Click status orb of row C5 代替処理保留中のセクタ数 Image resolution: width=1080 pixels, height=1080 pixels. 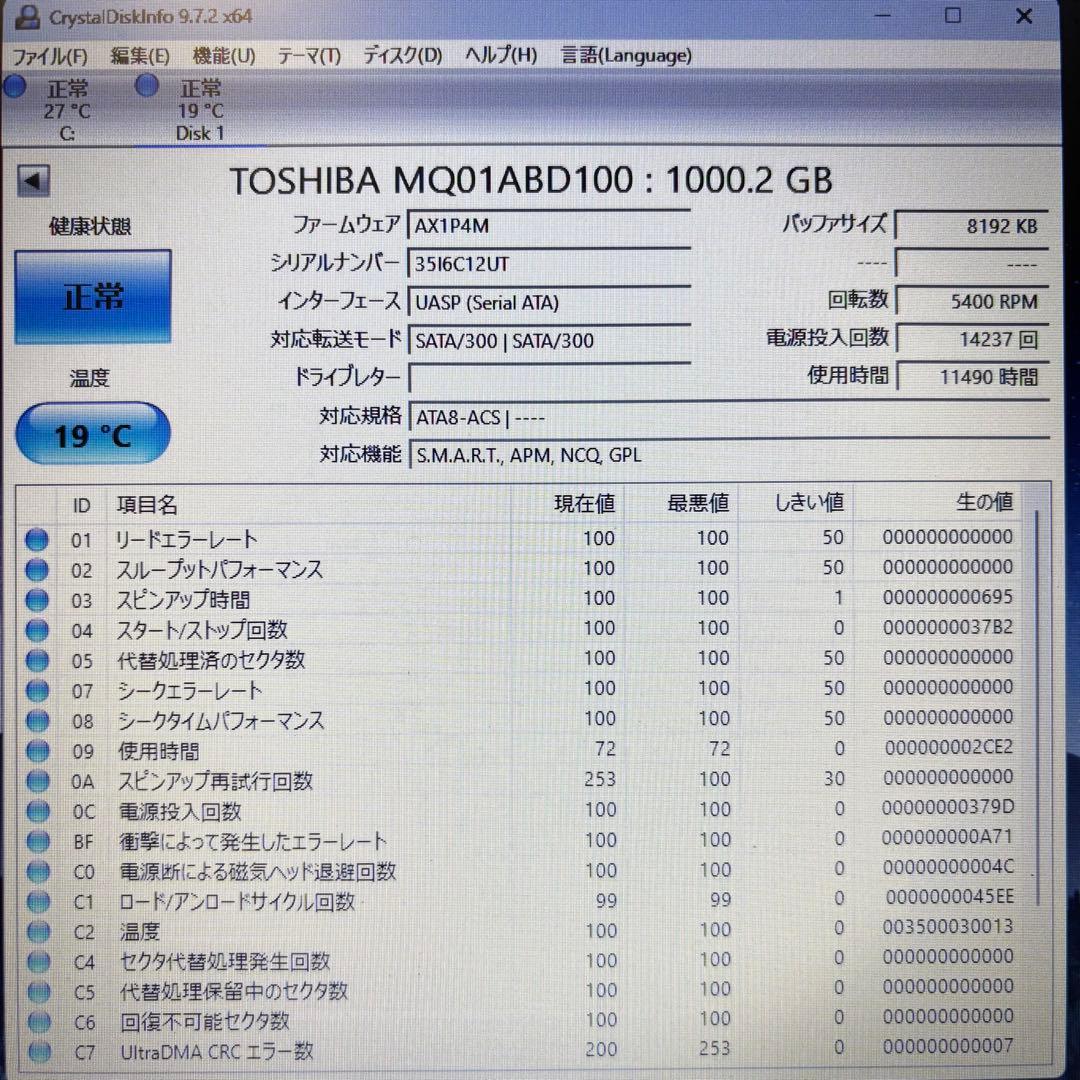[39, 992]
